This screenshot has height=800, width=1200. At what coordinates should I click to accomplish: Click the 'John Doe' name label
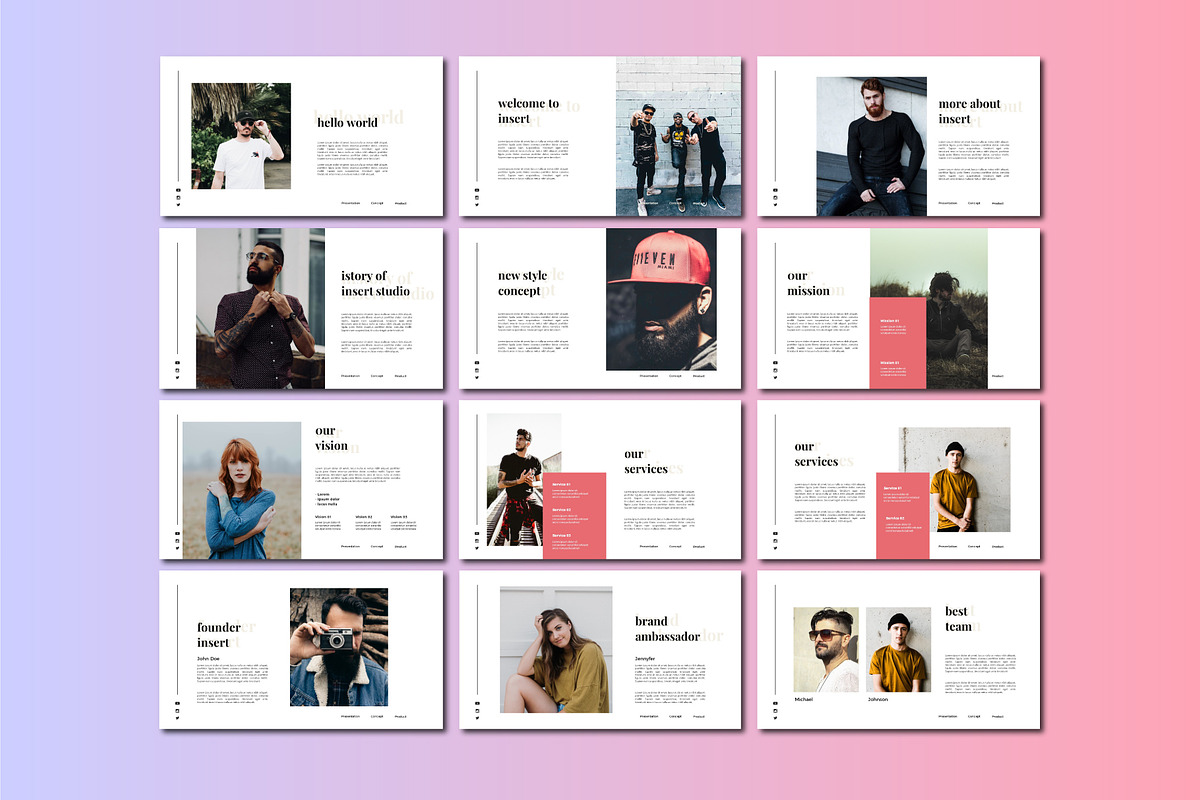click(x=207, y=659)
